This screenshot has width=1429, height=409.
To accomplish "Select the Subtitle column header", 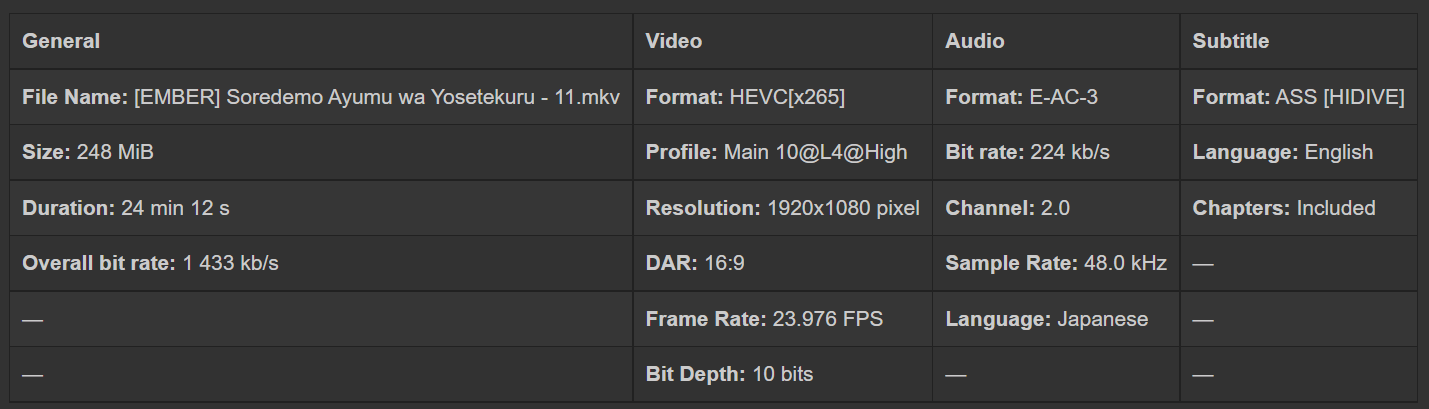I will [1230, 41].
